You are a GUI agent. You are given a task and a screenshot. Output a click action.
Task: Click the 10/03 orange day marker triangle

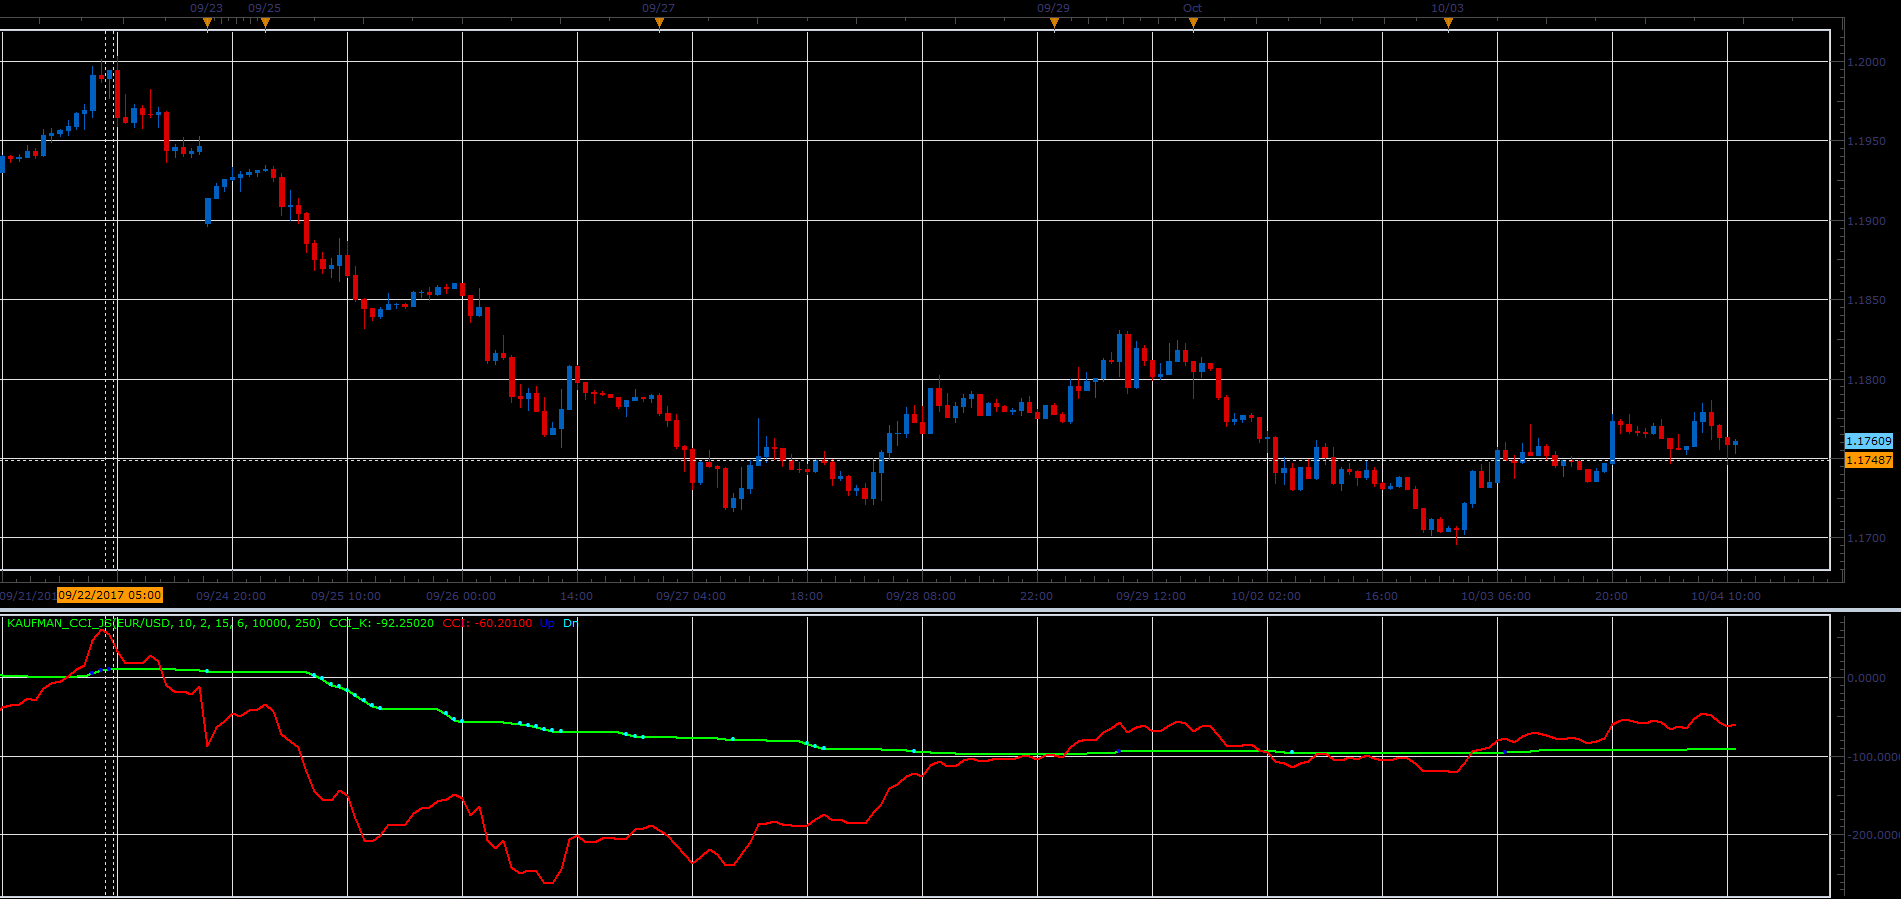pos(1448,23)
